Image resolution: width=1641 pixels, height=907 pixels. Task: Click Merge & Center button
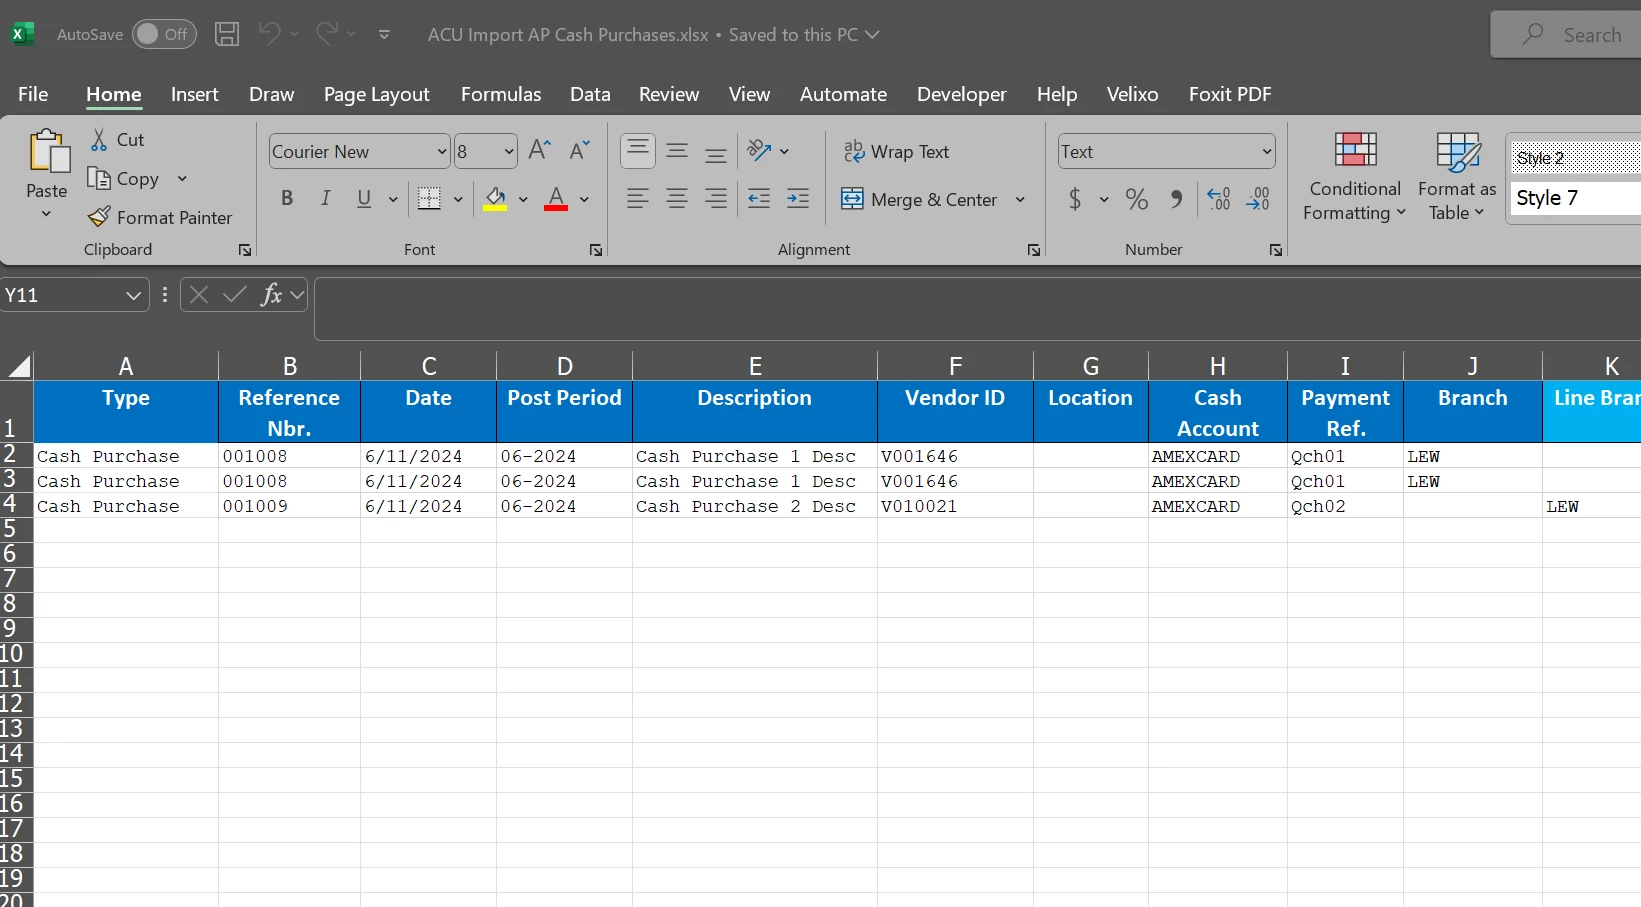coord(919,199)
